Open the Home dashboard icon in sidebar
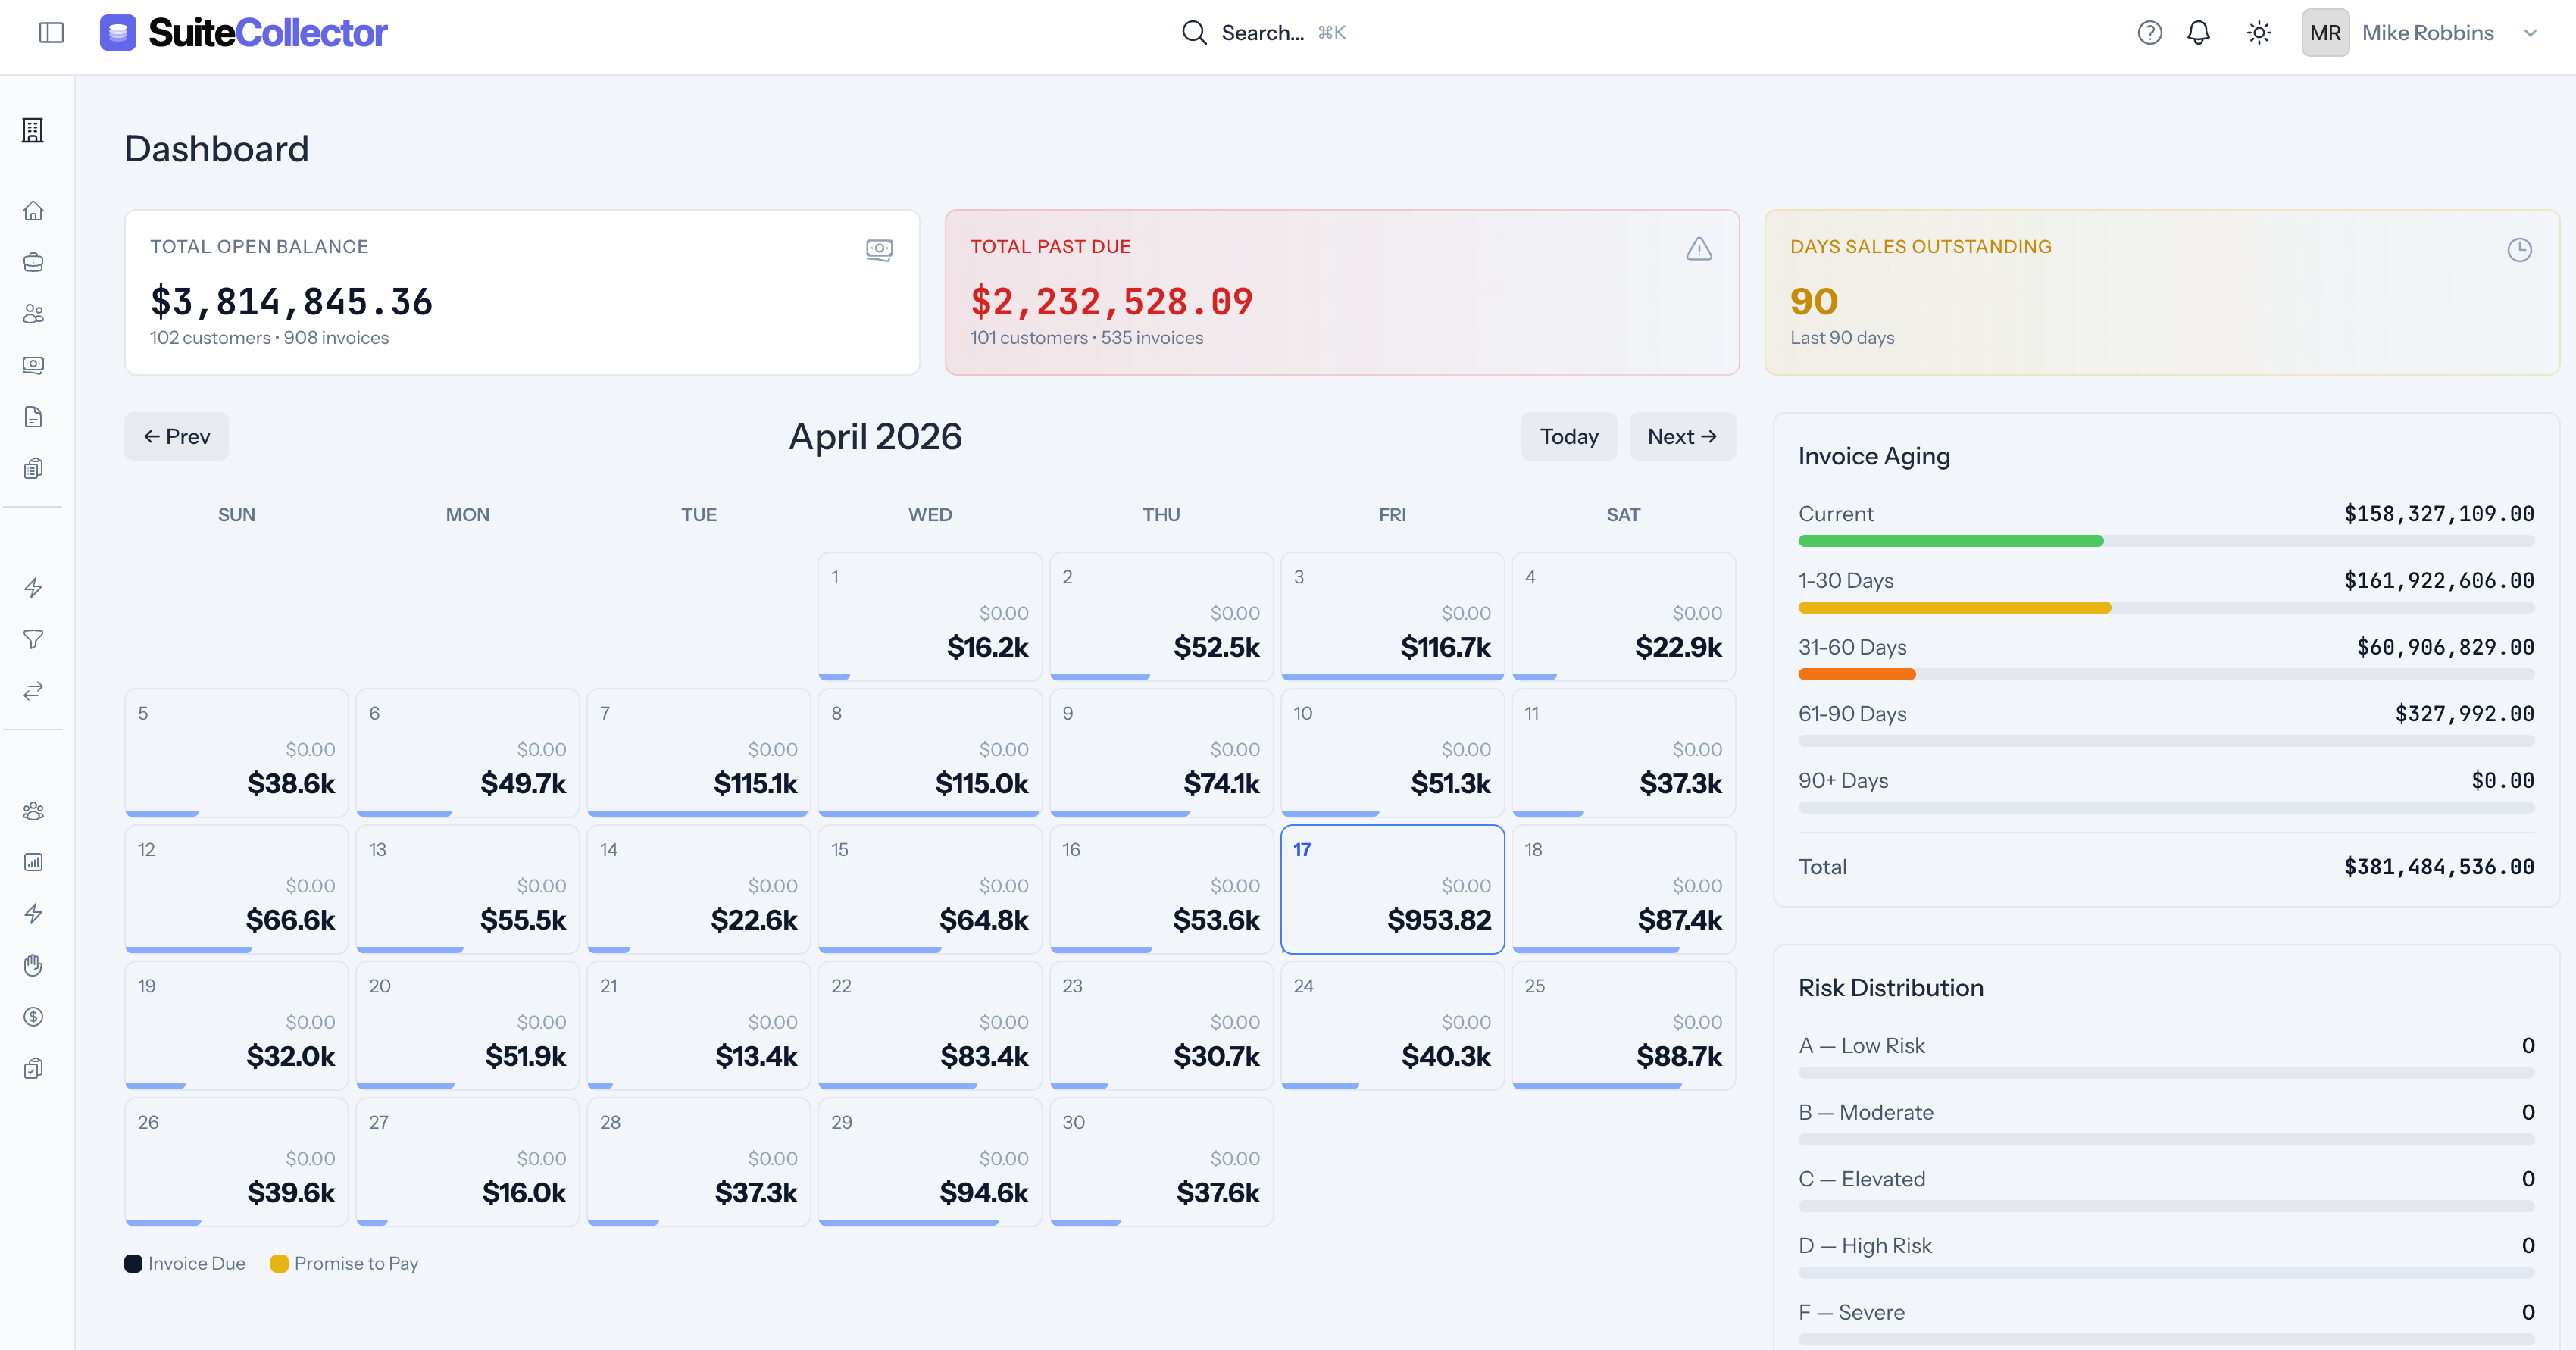2576x1350 pixels. (x=33, y=211)
